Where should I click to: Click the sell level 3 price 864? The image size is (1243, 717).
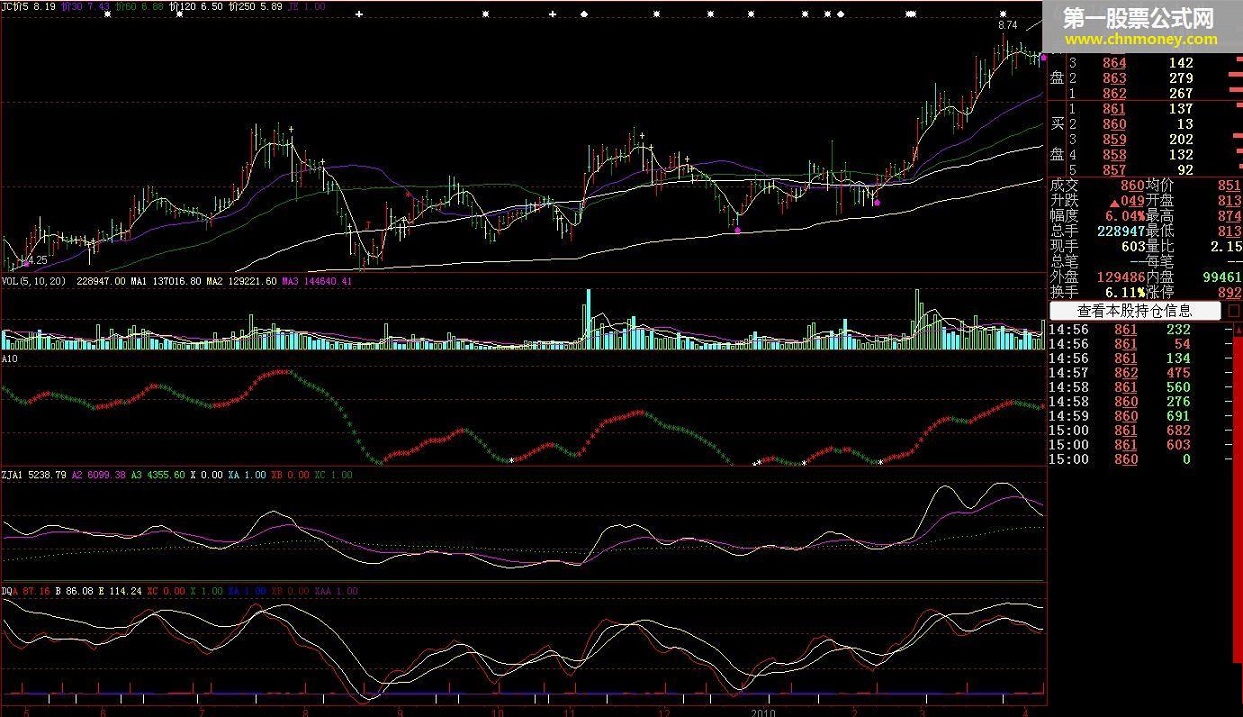tap(1114, 63)
